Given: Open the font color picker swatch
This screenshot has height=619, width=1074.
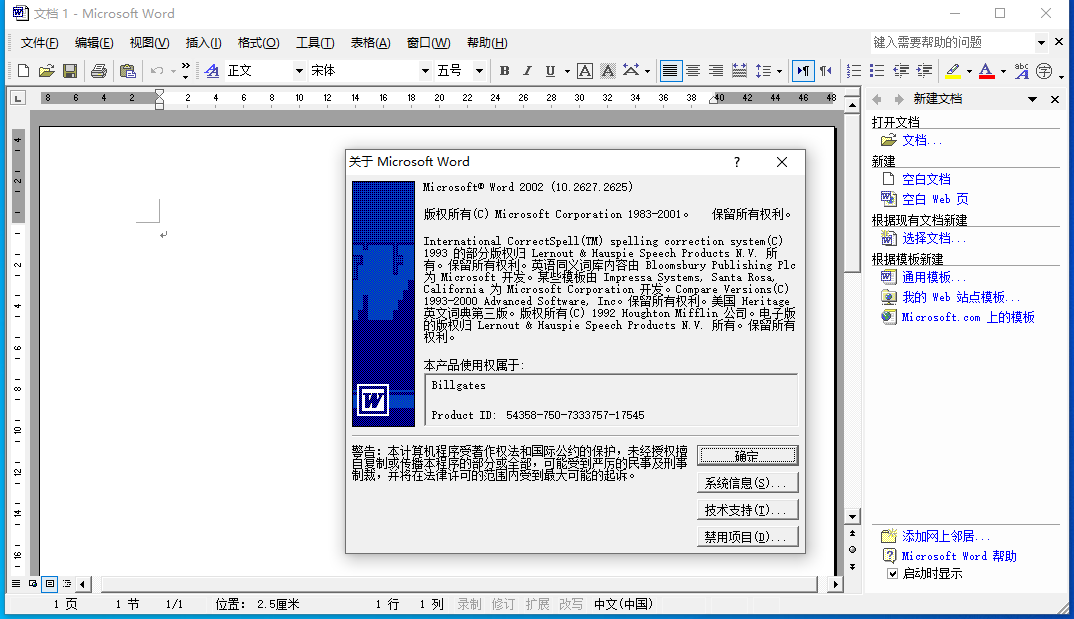Looking at the screenshot, I should coord(988,71).
